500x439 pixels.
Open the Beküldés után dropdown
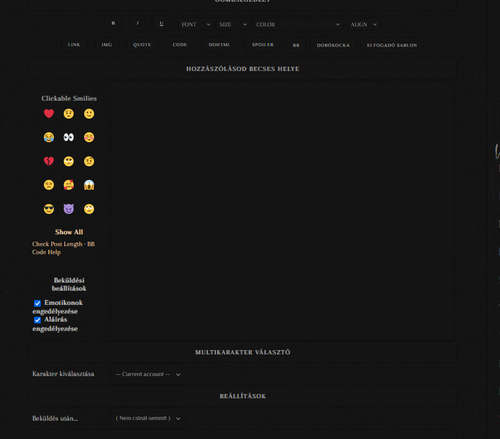147,418
